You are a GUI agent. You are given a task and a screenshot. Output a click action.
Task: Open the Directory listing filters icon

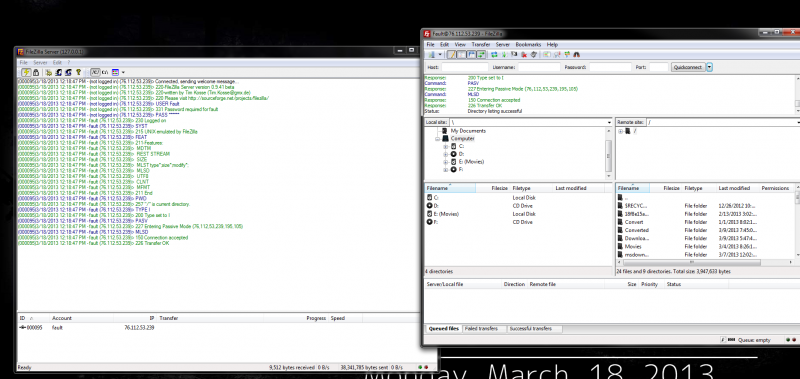pos(546,55)
